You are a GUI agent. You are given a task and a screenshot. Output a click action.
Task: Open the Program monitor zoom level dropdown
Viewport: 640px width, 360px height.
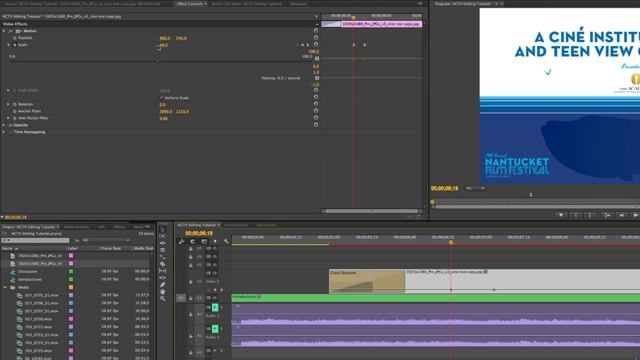(476, 188)
